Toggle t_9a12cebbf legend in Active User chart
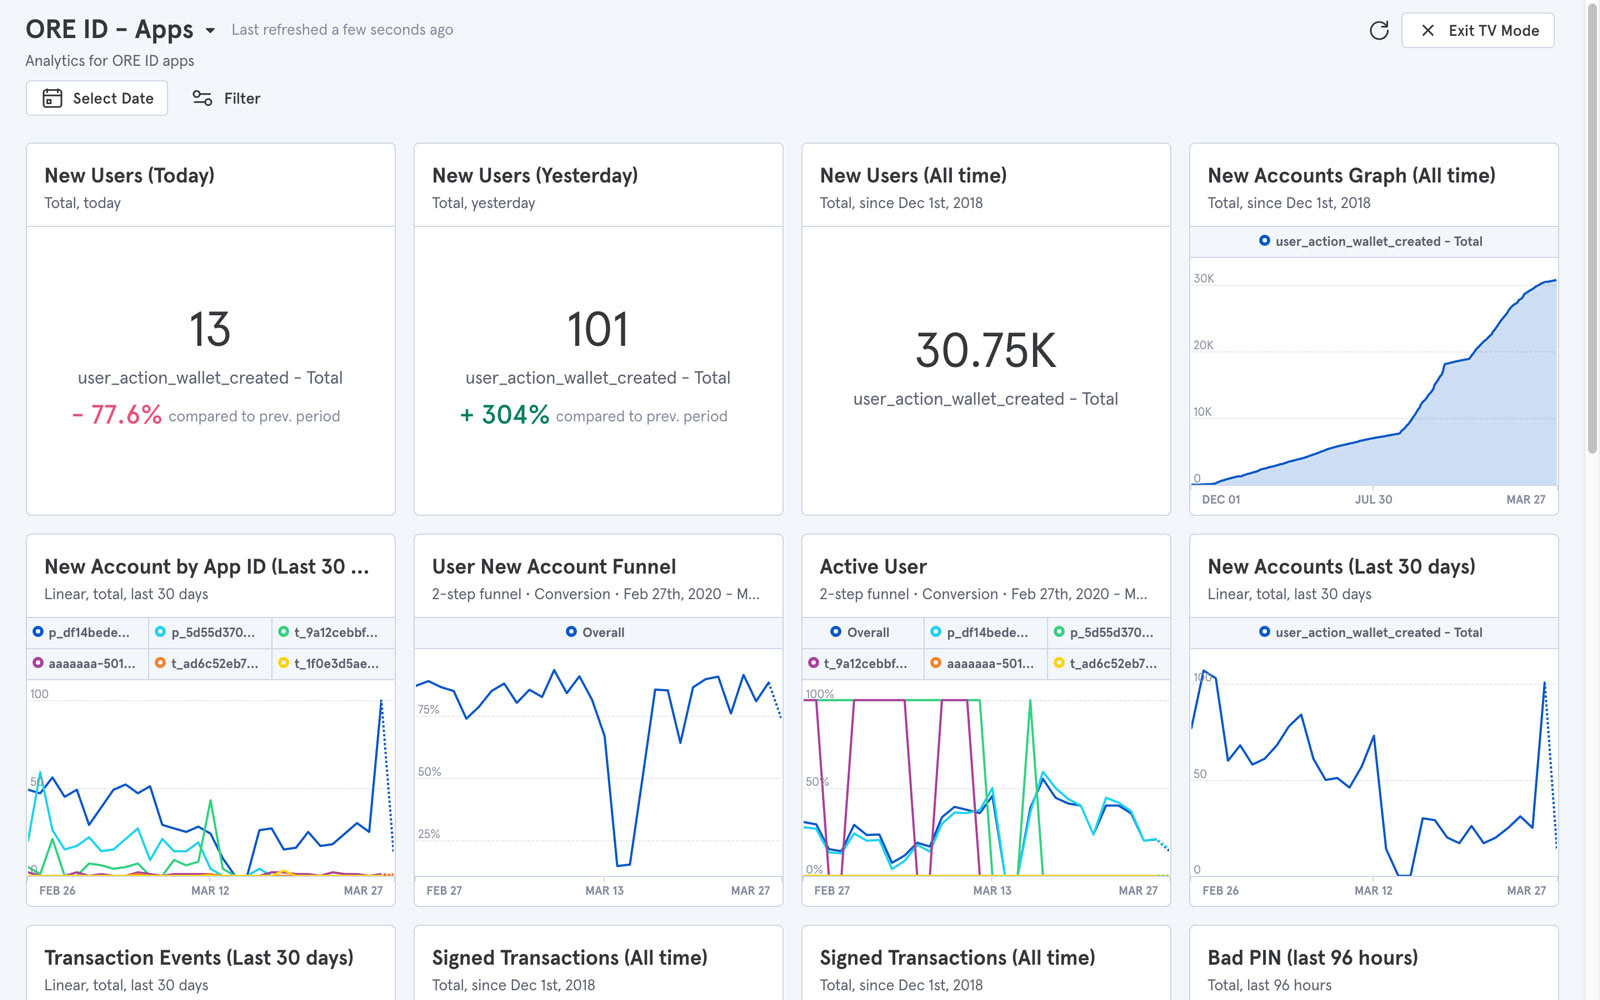Screen dimensions: 1600x1000 click(863, 663)
